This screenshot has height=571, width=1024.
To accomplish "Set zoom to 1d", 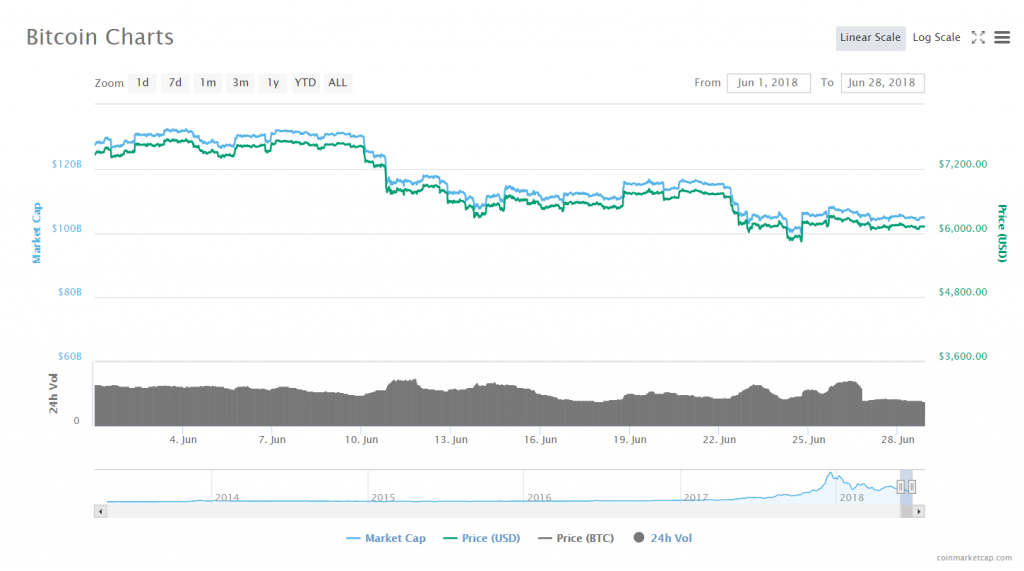I will [142, 82].
